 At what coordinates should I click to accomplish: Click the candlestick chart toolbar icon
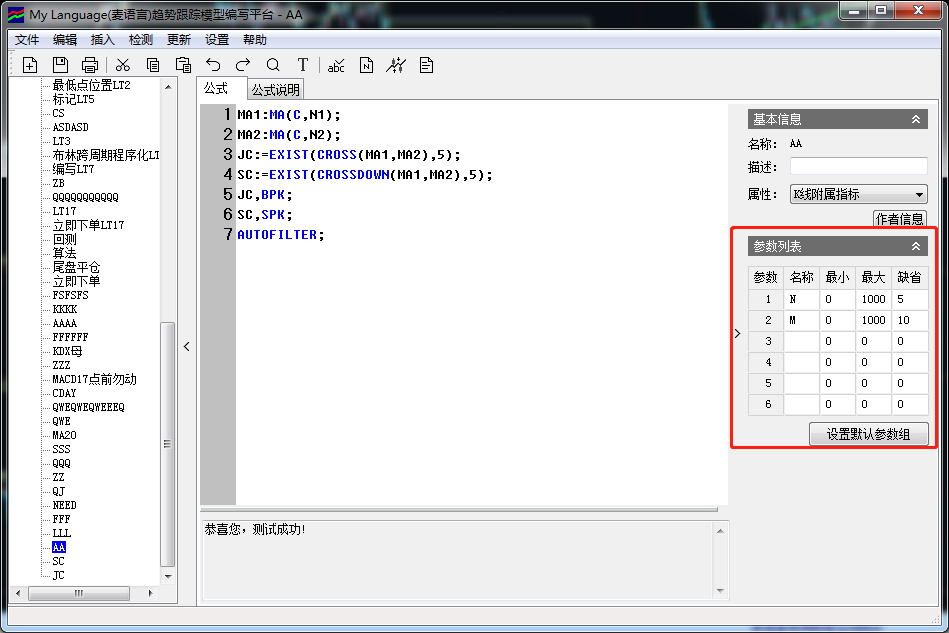(x=397, y=65)
